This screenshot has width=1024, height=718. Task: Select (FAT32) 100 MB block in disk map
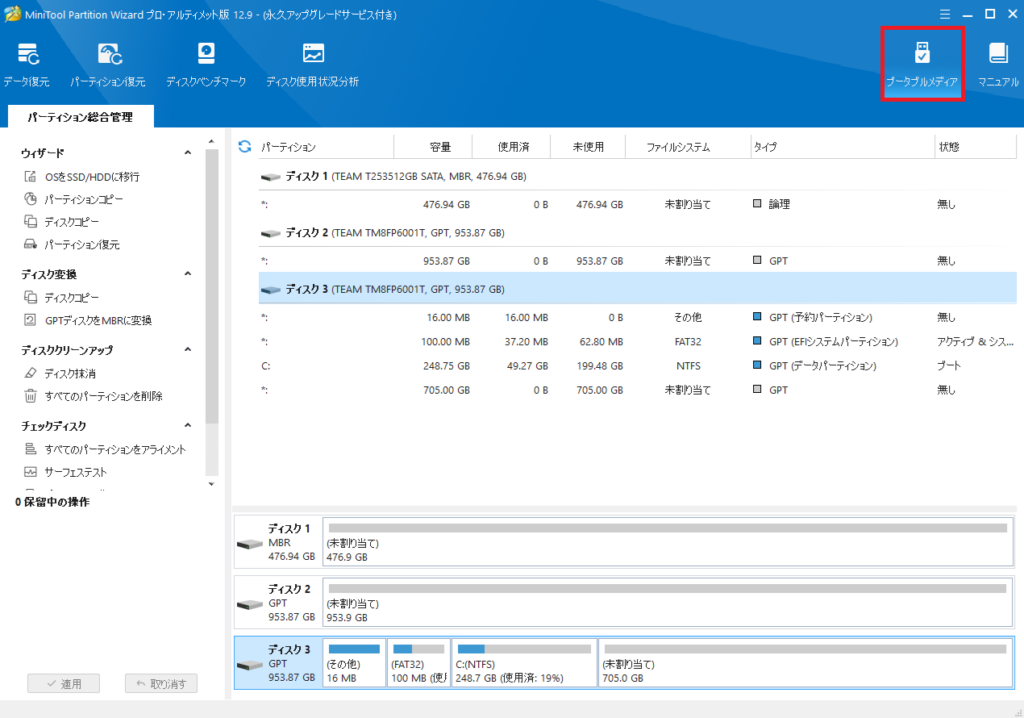point(419,663)
